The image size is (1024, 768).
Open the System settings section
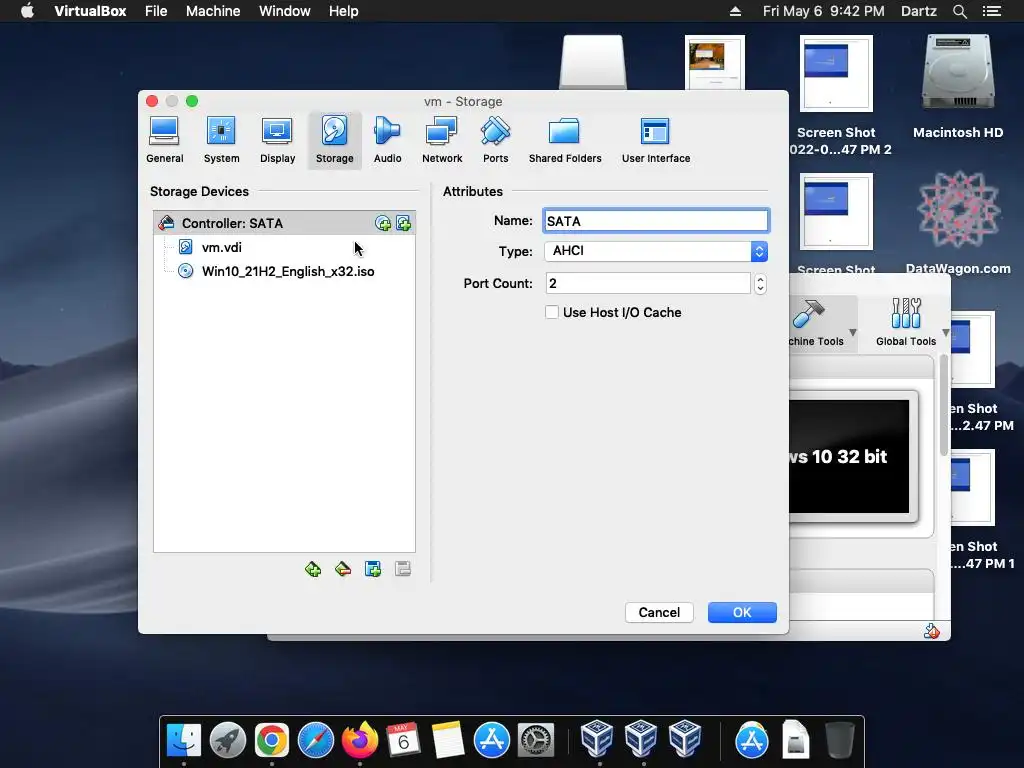point(221,140)
